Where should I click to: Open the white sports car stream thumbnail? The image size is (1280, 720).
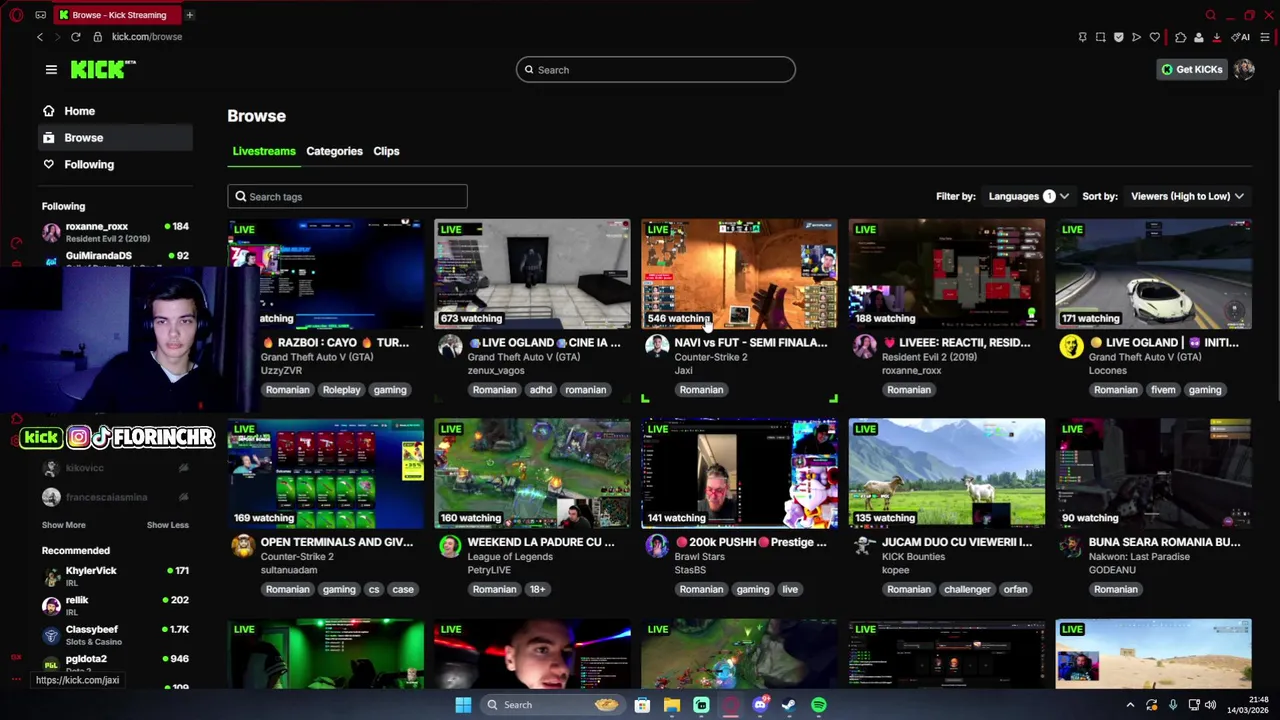(x=1153, y=274)
